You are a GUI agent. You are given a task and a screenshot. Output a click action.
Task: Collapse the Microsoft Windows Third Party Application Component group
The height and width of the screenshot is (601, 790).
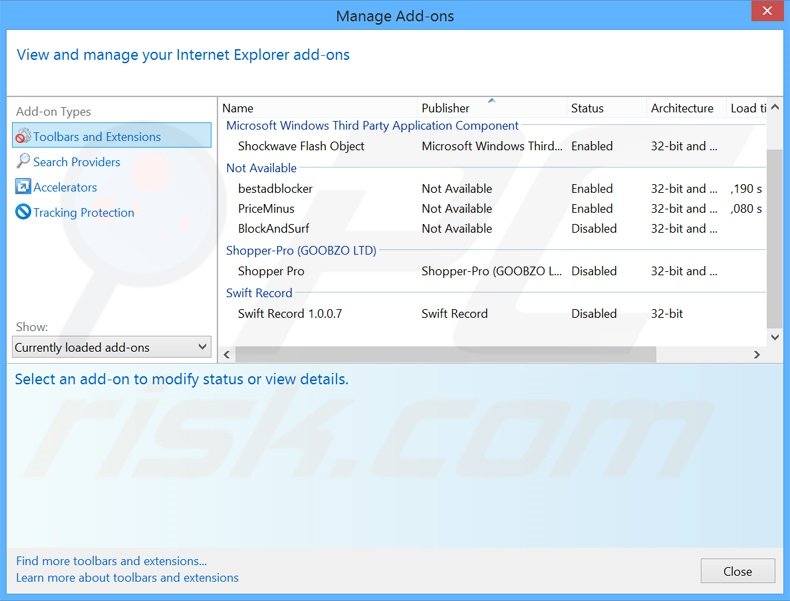(x=372, y=125)
